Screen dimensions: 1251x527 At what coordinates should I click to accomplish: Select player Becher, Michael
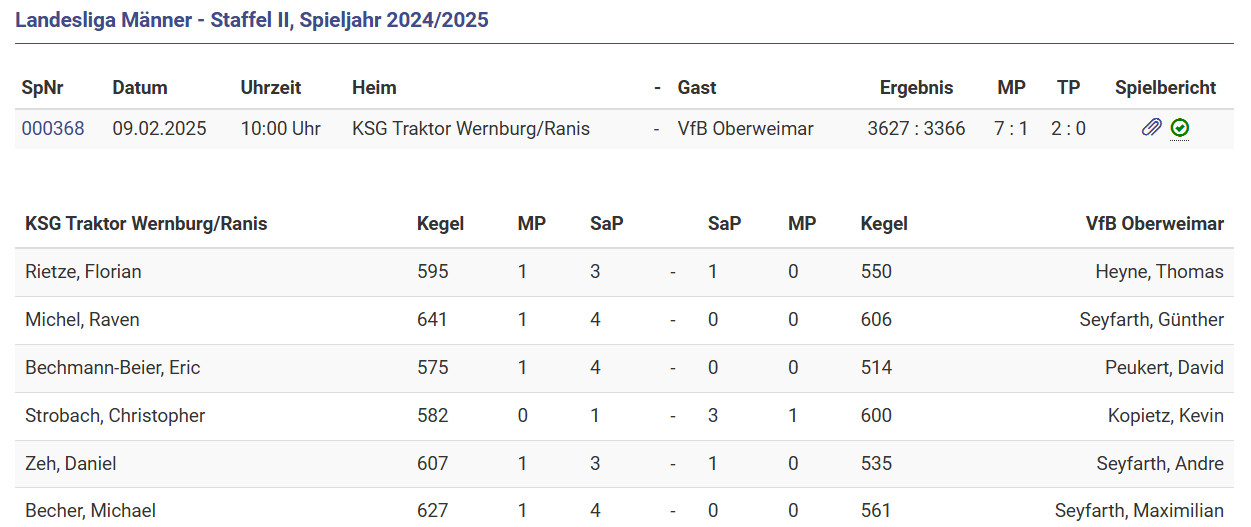[90, 511]
